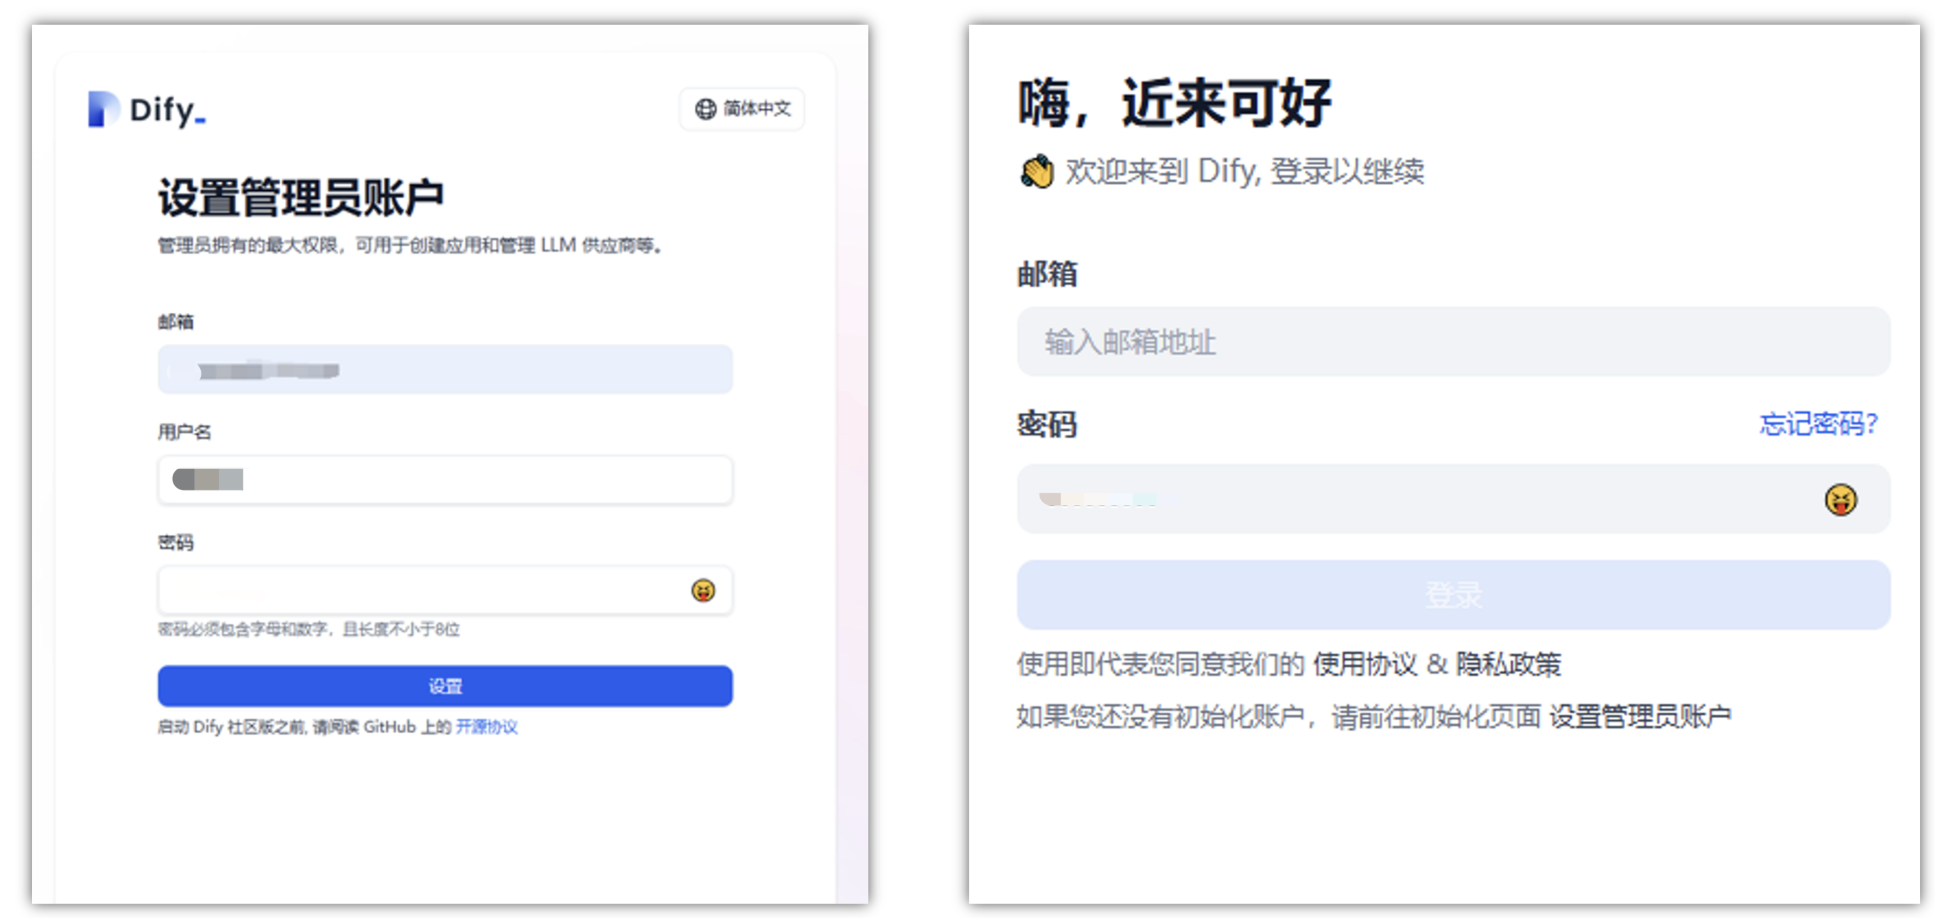
Task: Open the 开源协议 link
Action: click(487, 727)
